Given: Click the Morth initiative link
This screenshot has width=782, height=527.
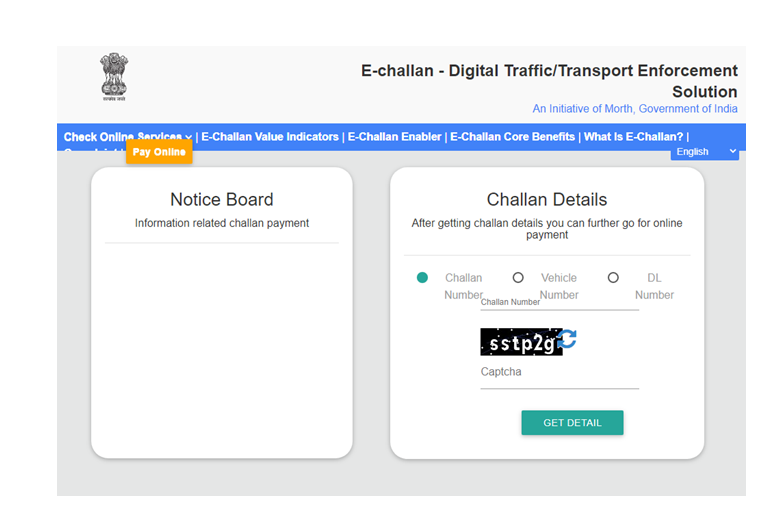Looking at the screenshot, I should point(635,109).
